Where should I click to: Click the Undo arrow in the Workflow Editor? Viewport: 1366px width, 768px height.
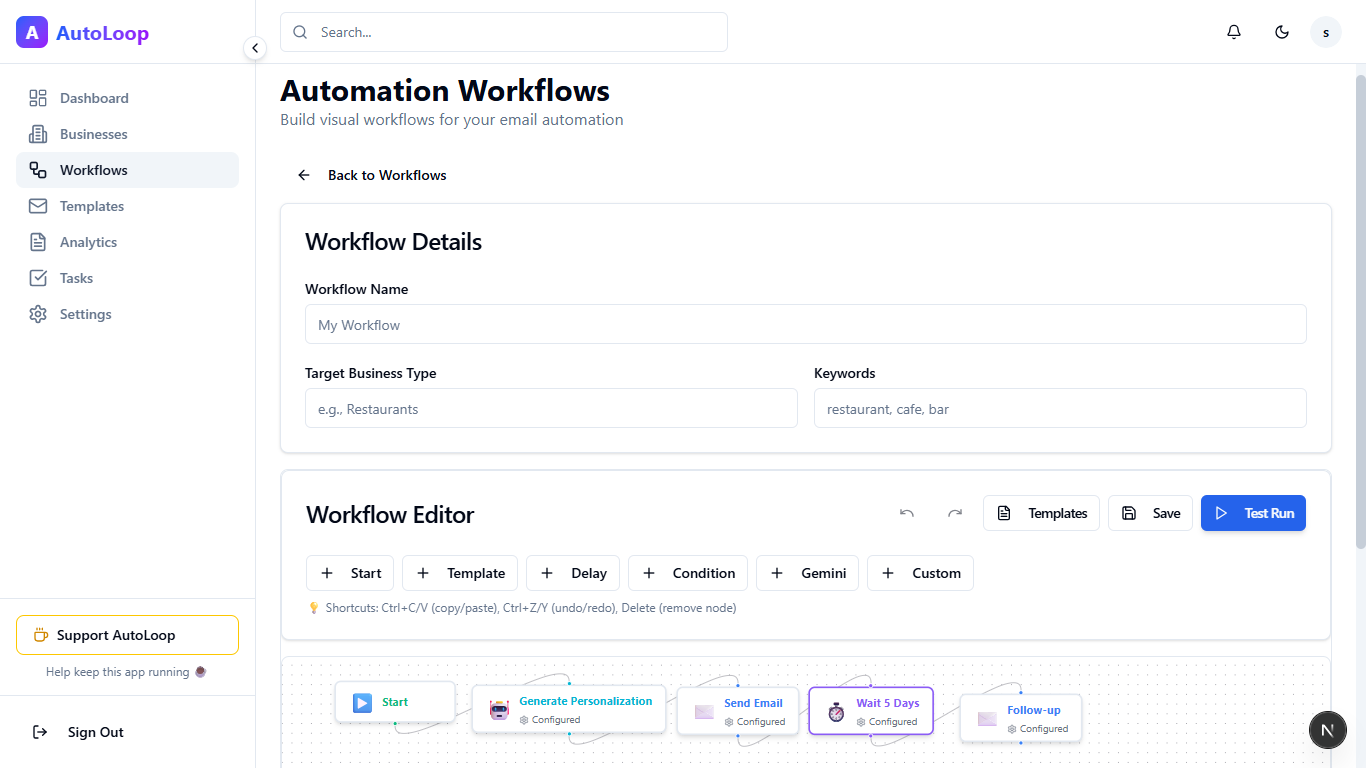(x=906, y=513)
